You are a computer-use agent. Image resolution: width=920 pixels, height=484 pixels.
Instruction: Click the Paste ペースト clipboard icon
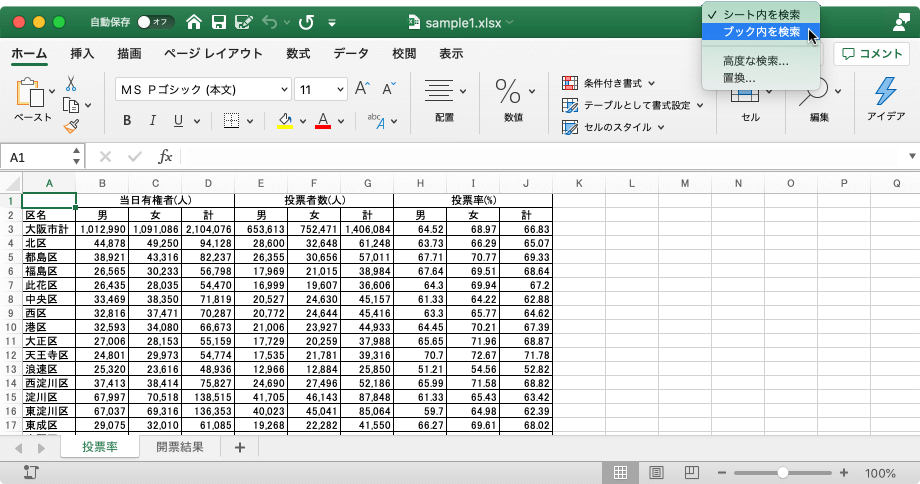pyautogui.click(x=31, y=93)
